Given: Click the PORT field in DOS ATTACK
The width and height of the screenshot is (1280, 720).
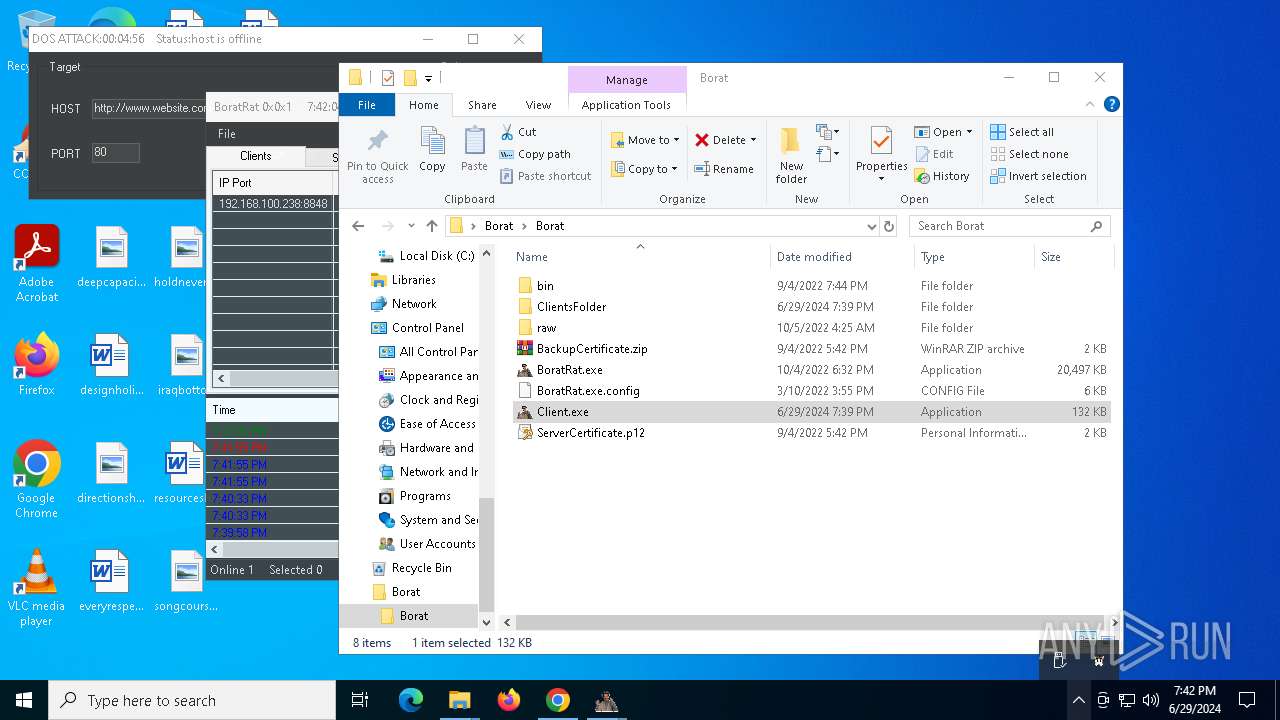Looking at the screenshot, I should point(115,153).
